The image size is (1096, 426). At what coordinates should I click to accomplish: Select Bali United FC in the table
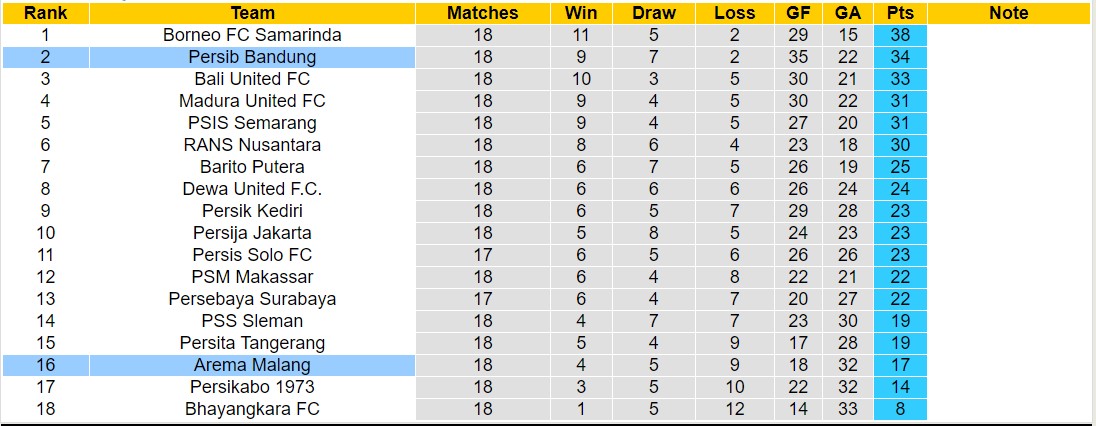pyautogui.click(x=252, y=79)
